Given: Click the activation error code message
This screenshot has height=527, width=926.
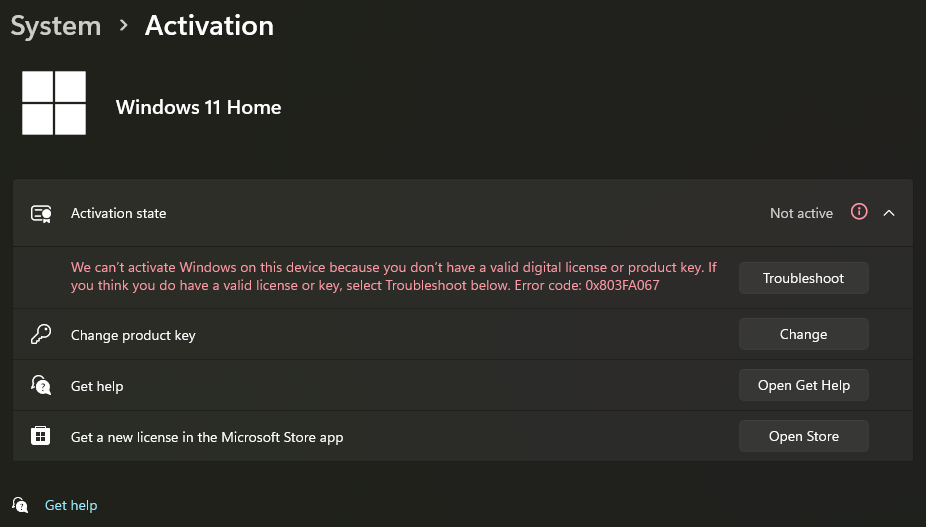Looking at the screenshot, I should tap(394, 276).
